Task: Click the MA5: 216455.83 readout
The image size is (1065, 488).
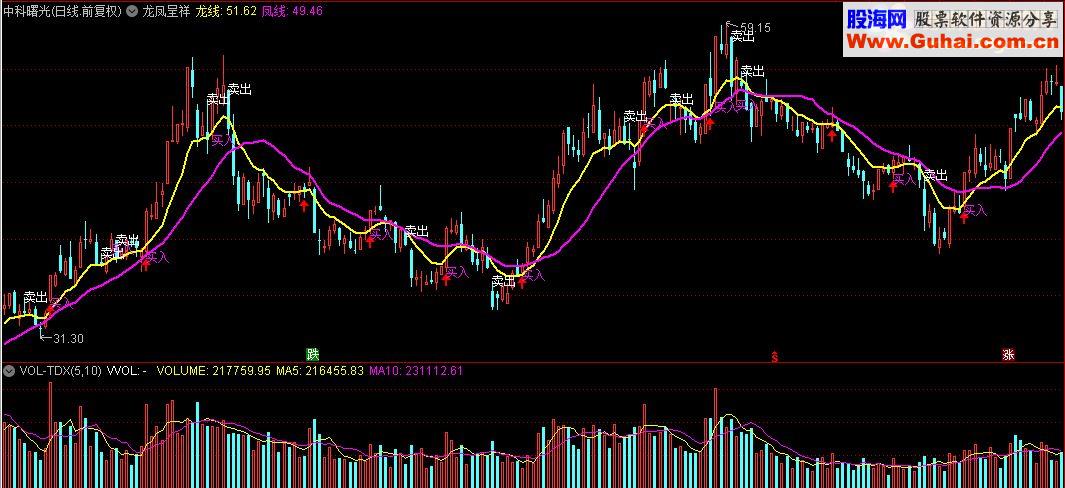Action: pos(320,371)
